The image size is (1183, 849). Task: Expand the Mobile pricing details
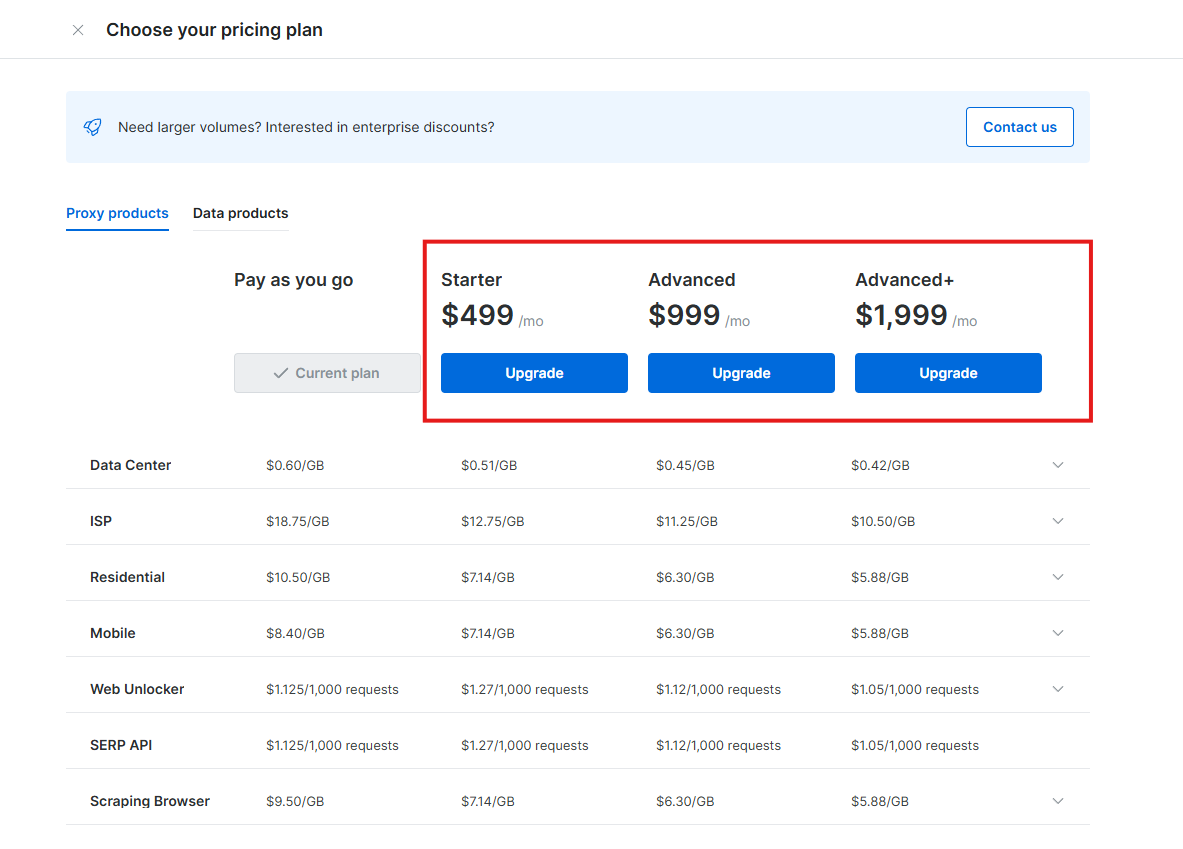pyautogui.click(x=1058, y=633)
